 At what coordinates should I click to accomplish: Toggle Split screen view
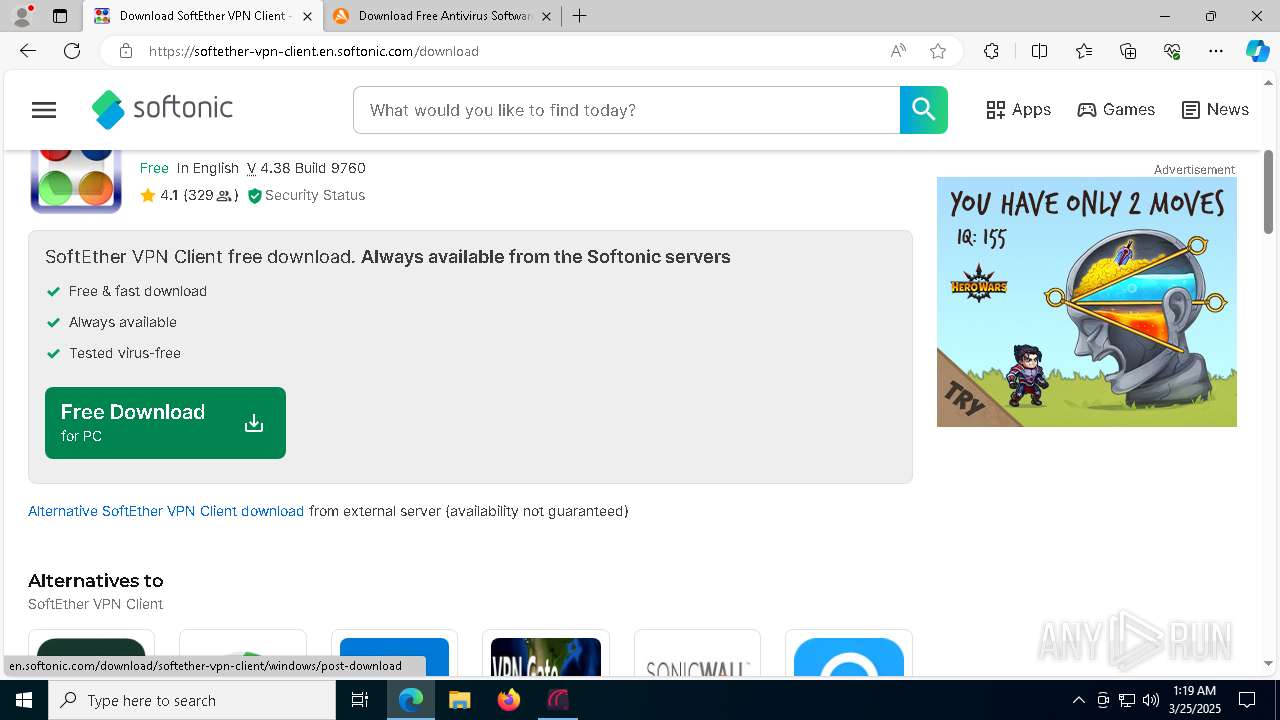pos(1039,51)
